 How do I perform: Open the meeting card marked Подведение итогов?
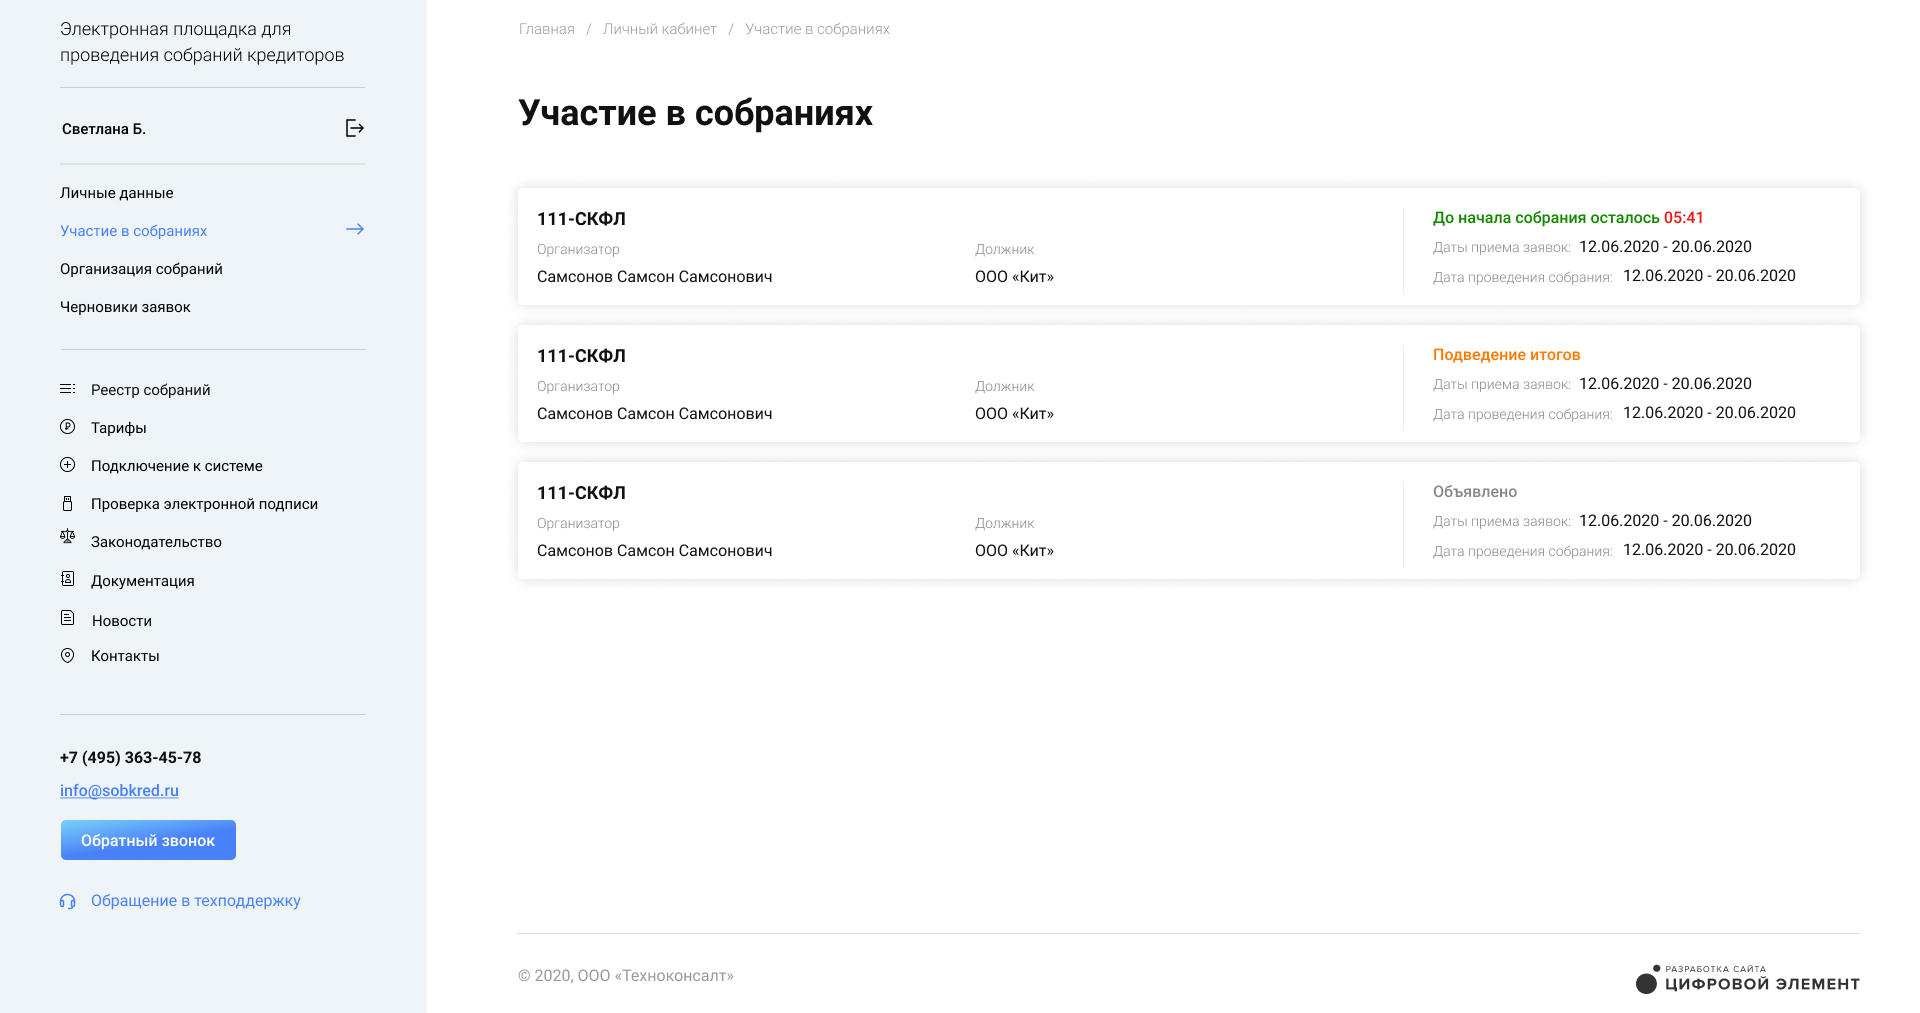tap(1189, 384)
